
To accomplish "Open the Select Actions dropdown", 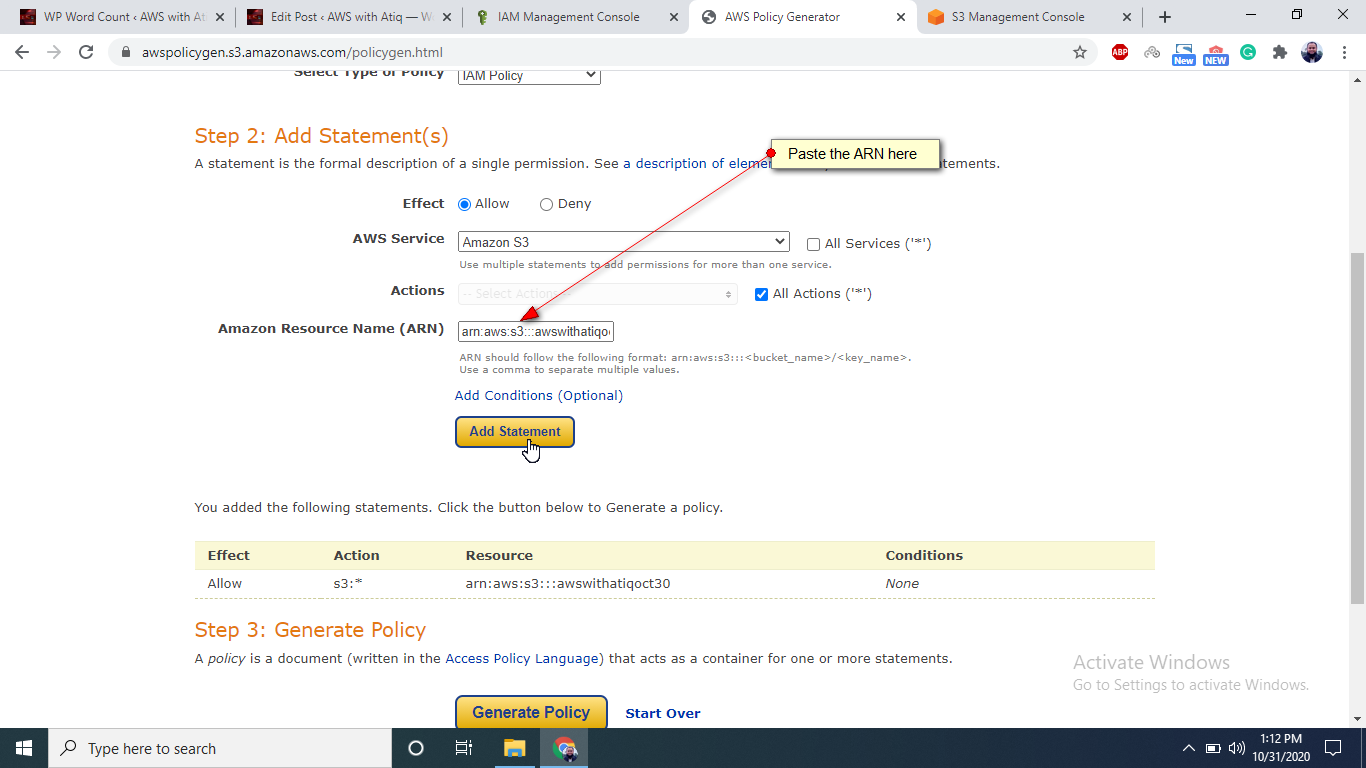I will tap(597, 293).
